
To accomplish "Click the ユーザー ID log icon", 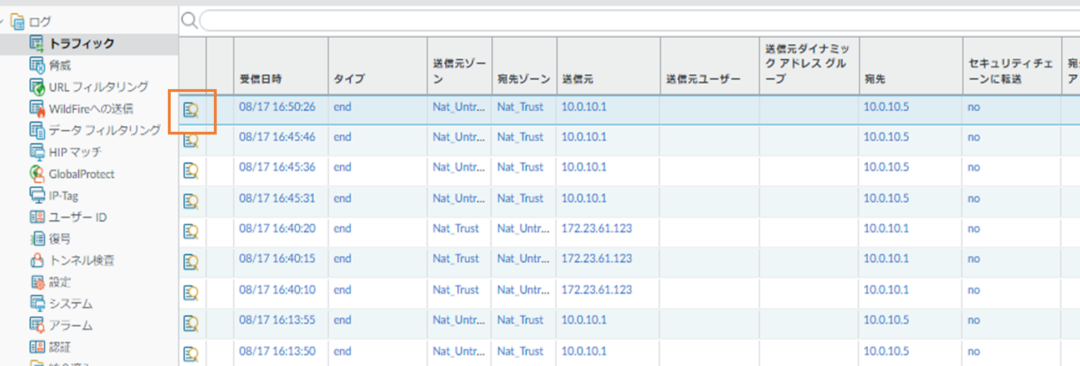I will click(x=37, y=217).
